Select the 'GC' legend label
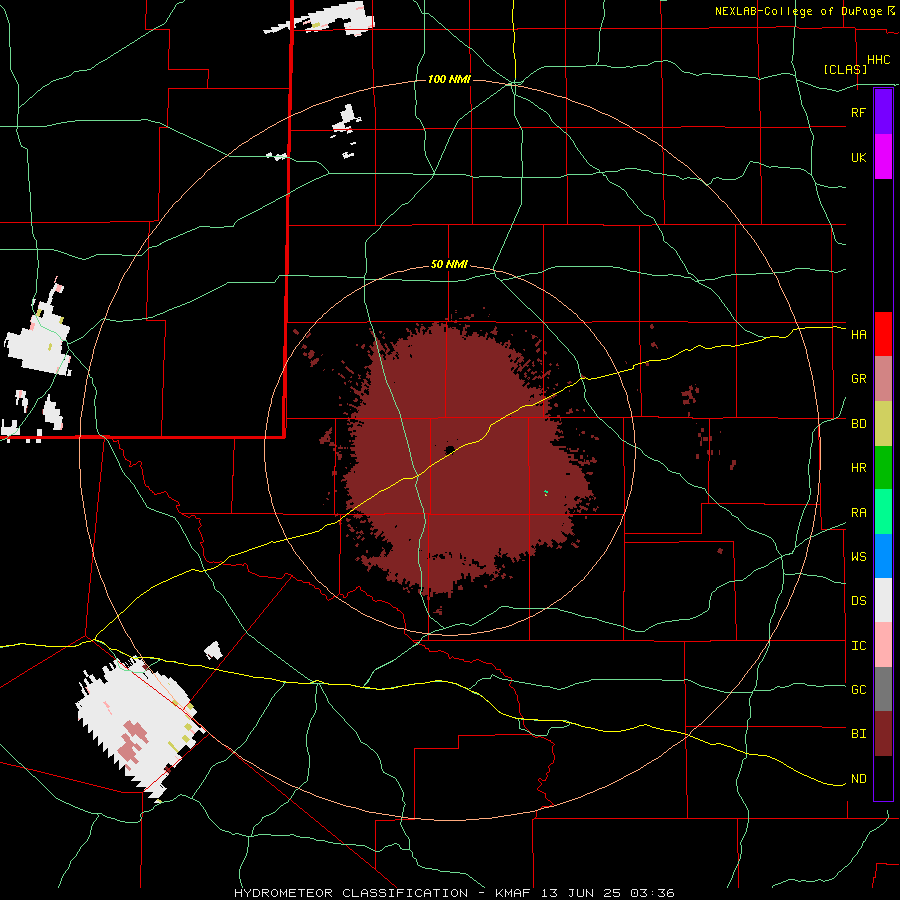This screenshot has height=900, width=900. [x=858, y=689]
